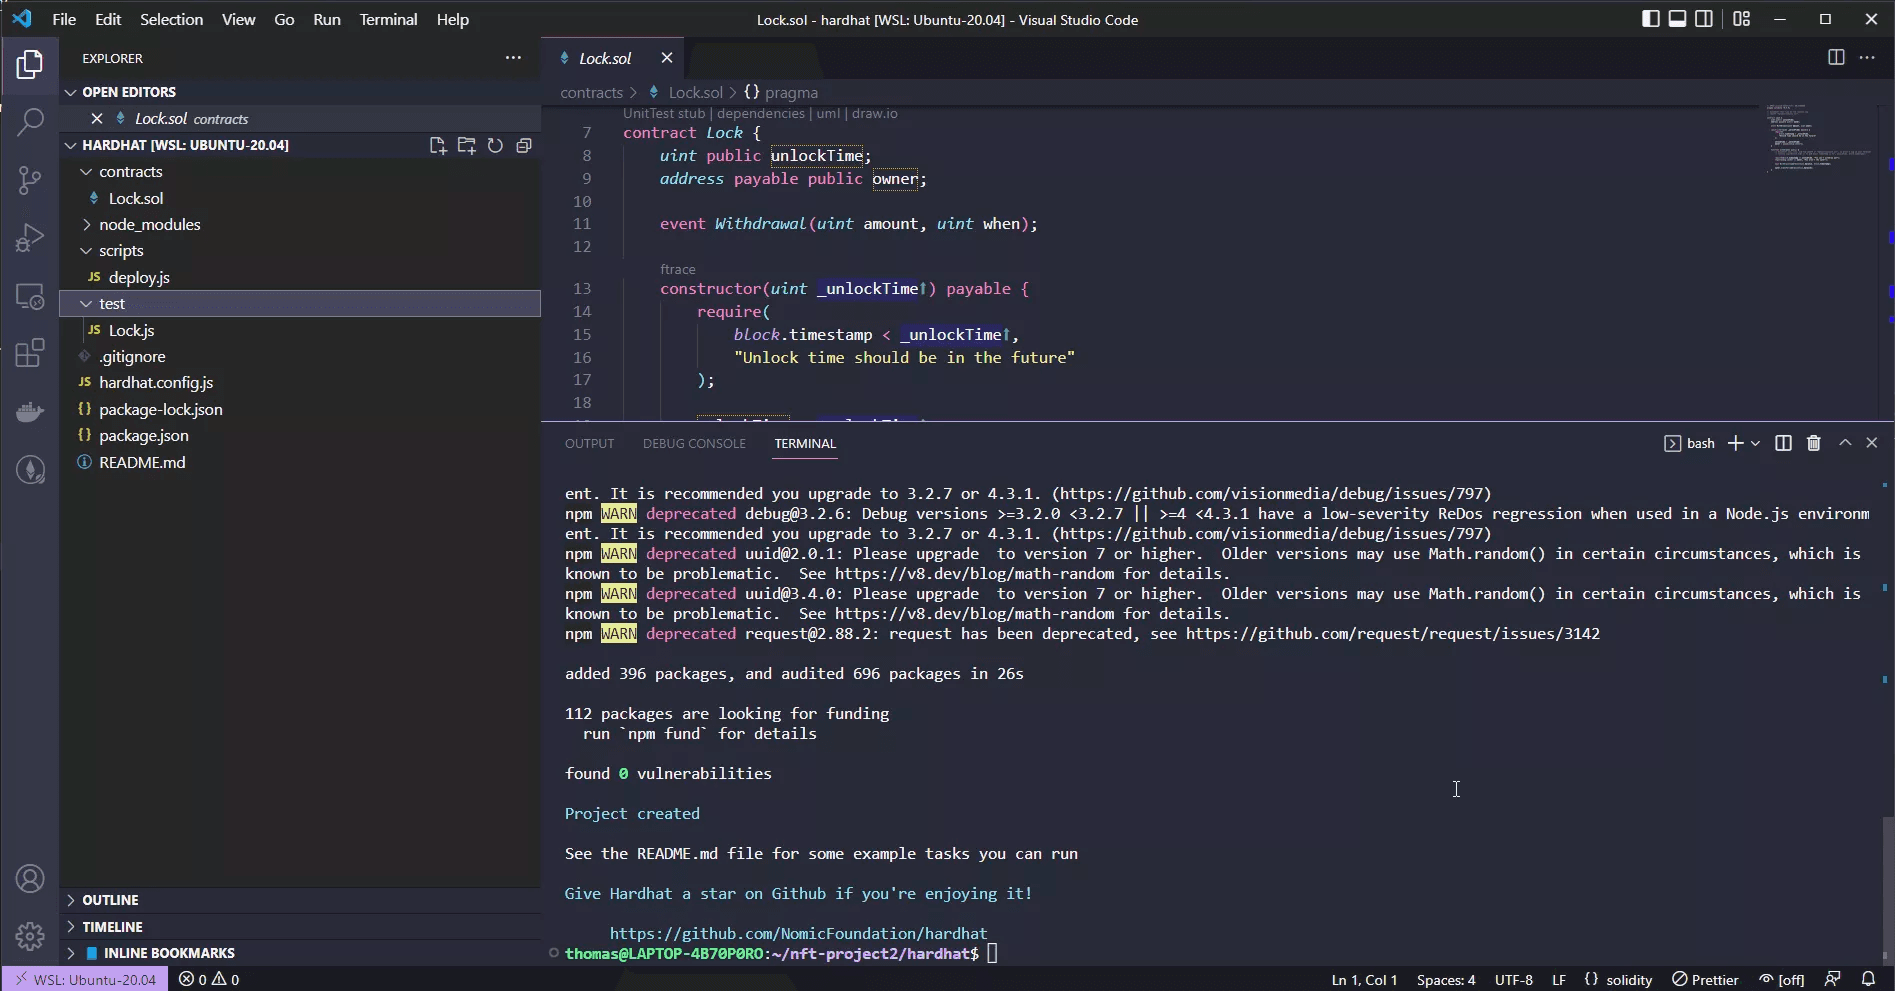Open the File menu
Screen dimensions: 1895x991
coord(64,19)
